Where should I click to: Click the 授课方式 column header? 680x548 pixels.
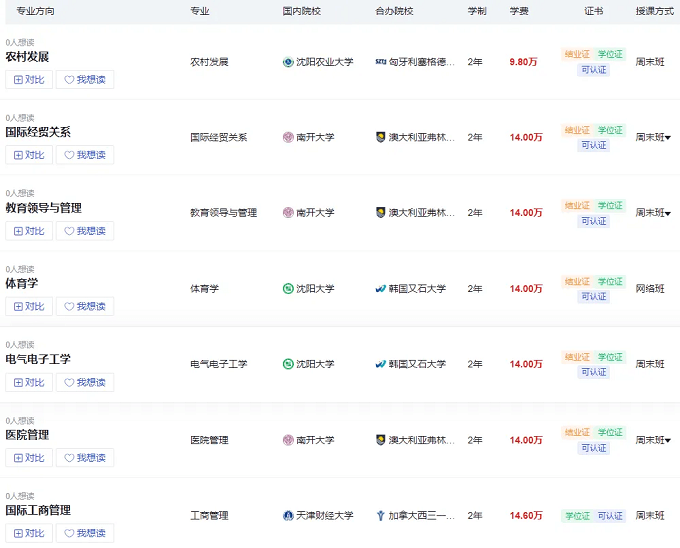(x=654, y=11)
